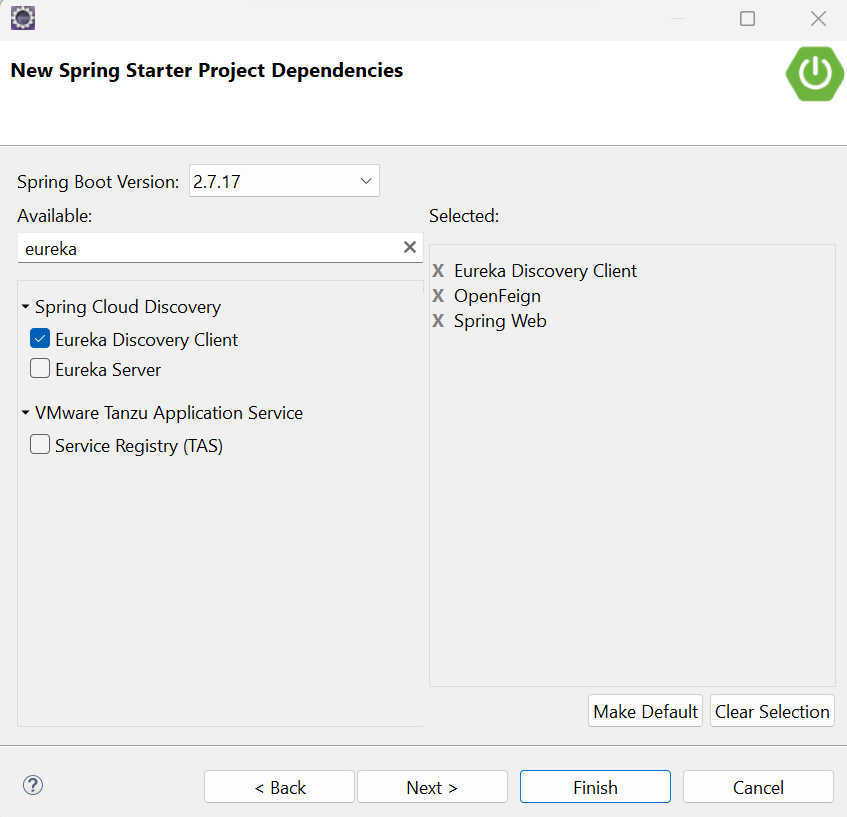Click the Eureka Server label
Image resolution: width=847 pixels, height=817 pixels.
tap(108, 370)
